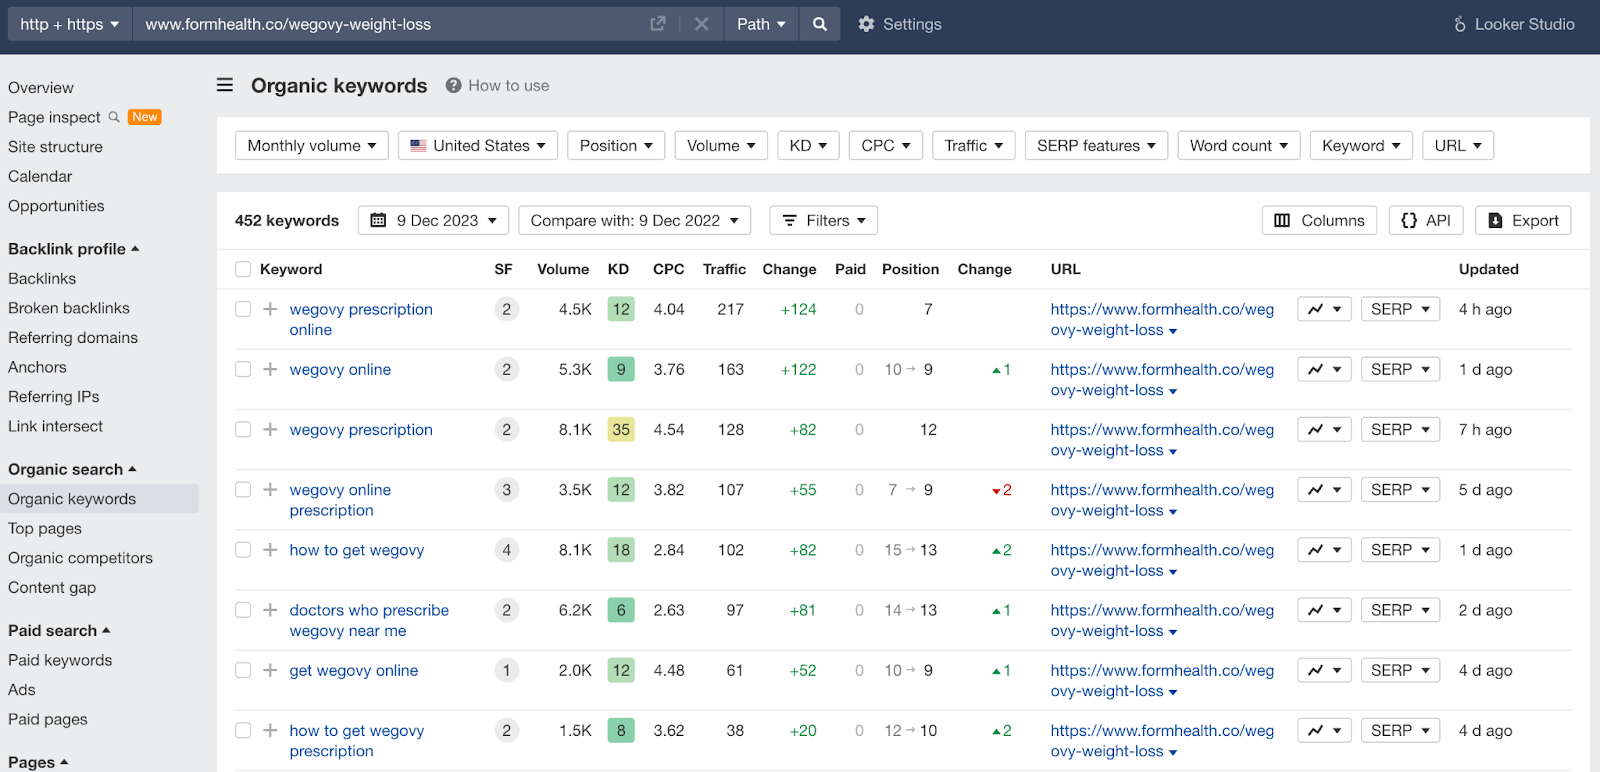Open Looker Studio integration
The width and height of the screenshot is (1600, 772).
tap(1514, 24)
